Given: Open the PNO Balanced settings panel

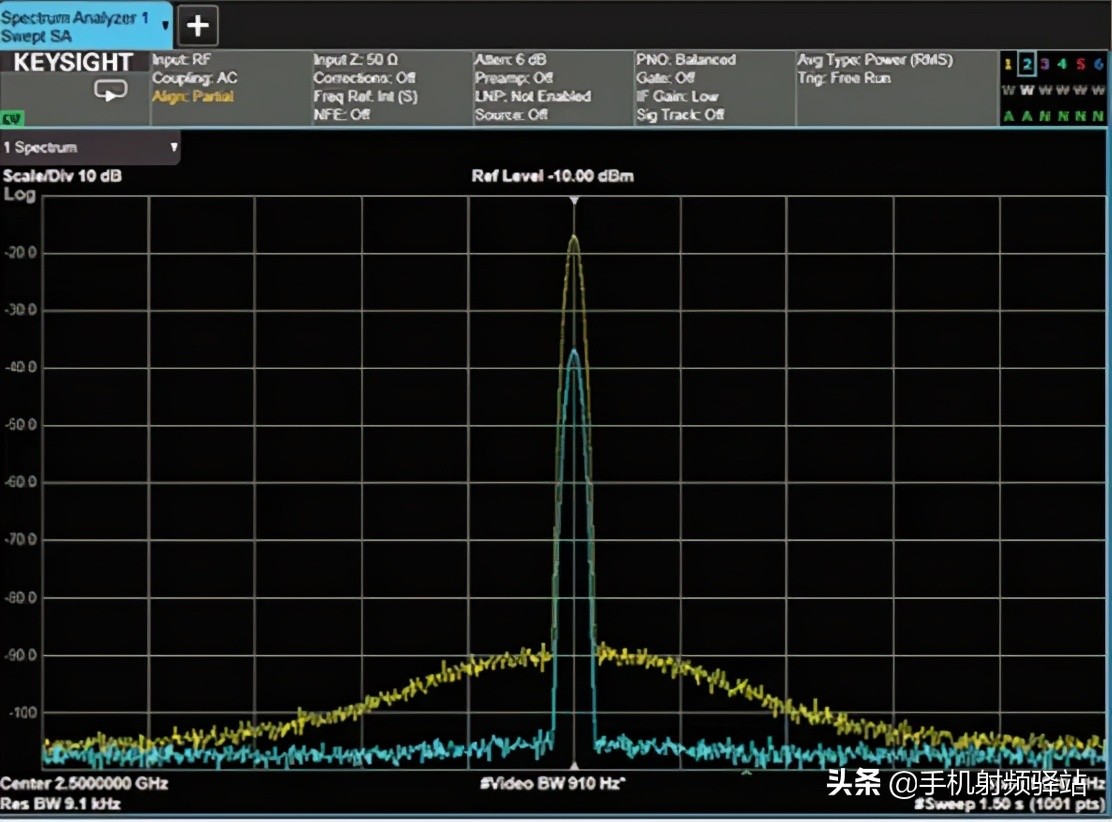Looking at the screenshot, I should [x=714, y=88].
